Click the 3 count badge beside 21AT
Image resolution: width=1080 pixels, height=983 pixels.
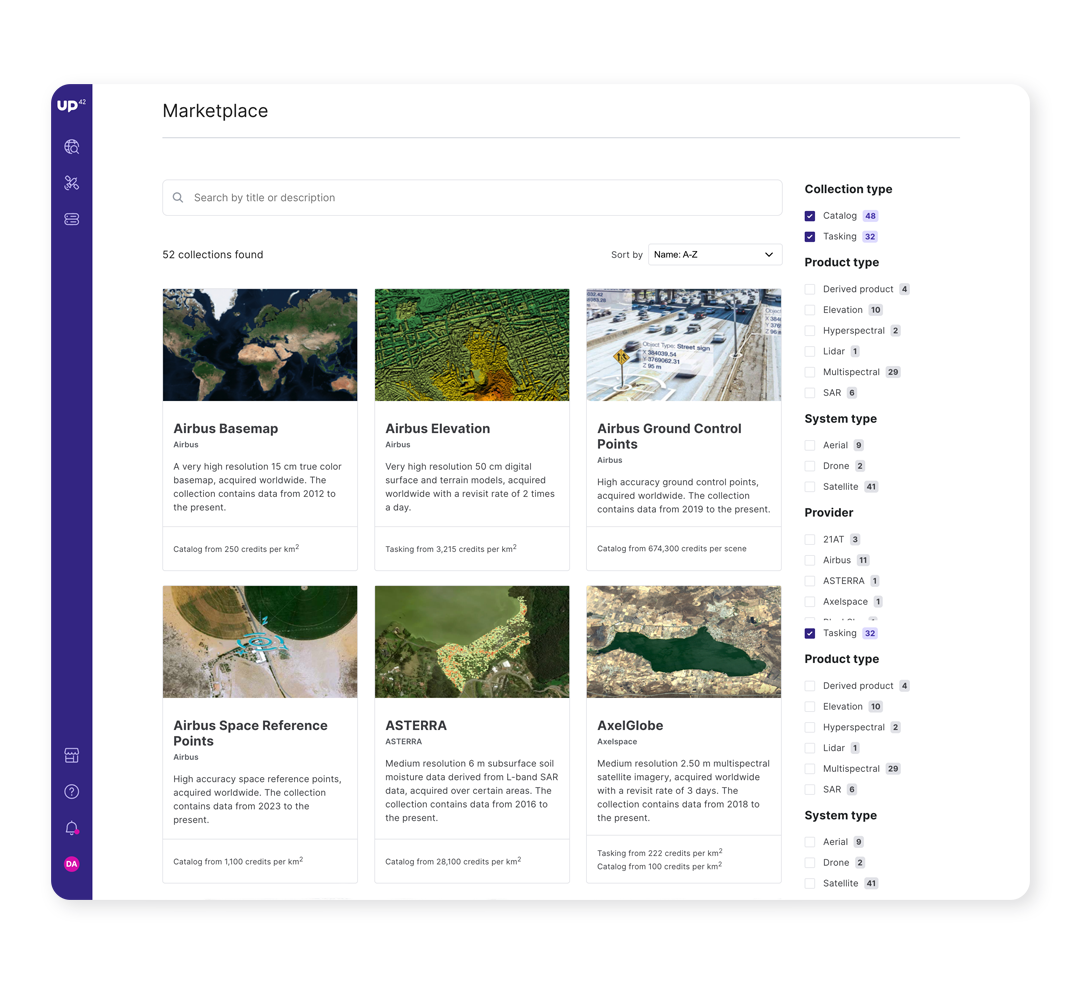pyautogui.click(x=855, y=539)
